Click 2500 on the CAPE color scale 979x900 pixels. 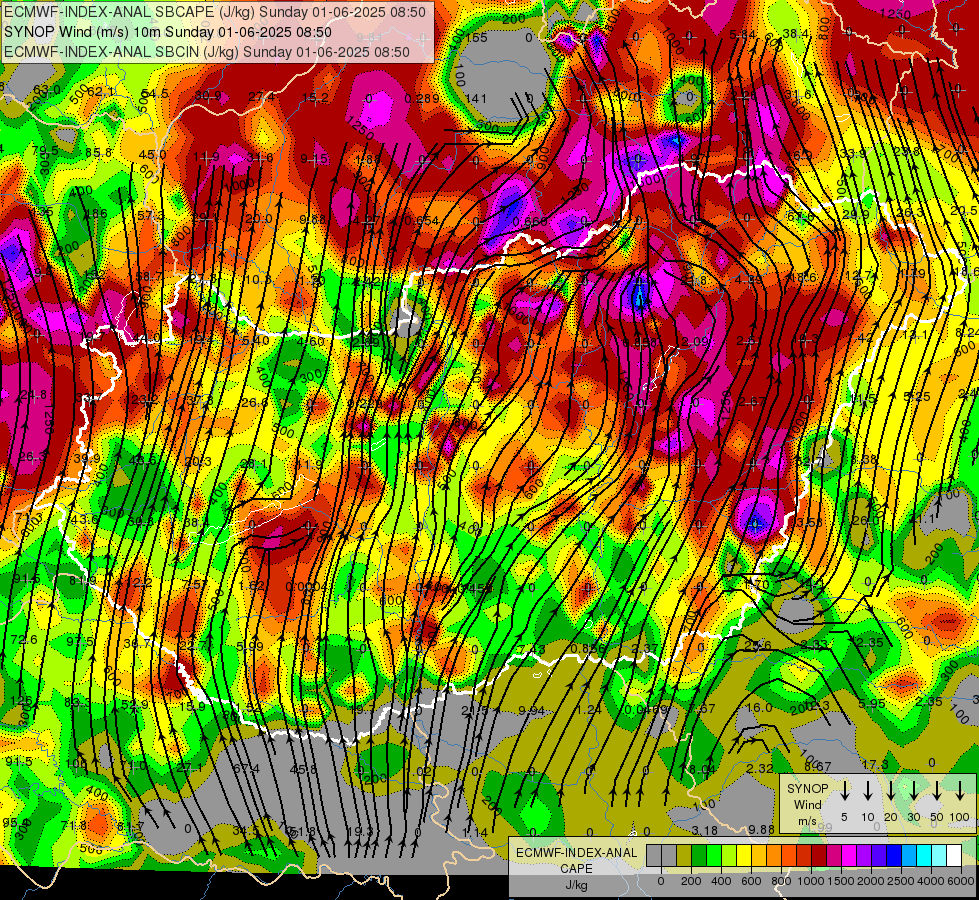click(901, 881)
